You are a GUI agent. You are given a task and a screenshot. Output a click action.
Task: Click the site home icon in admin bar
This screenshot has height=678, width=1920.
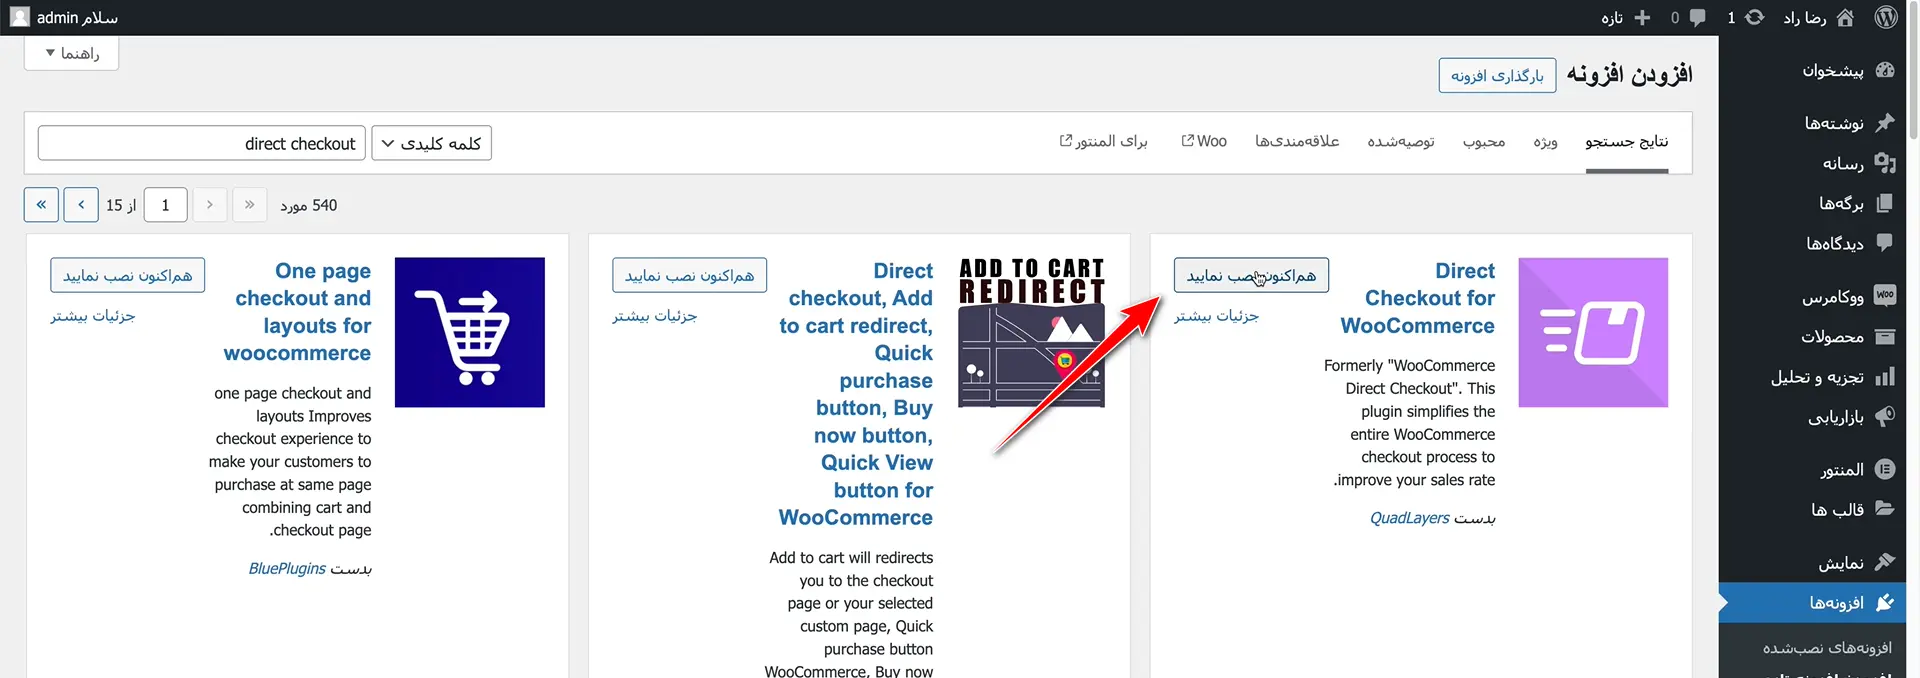tap(1846, 17)
